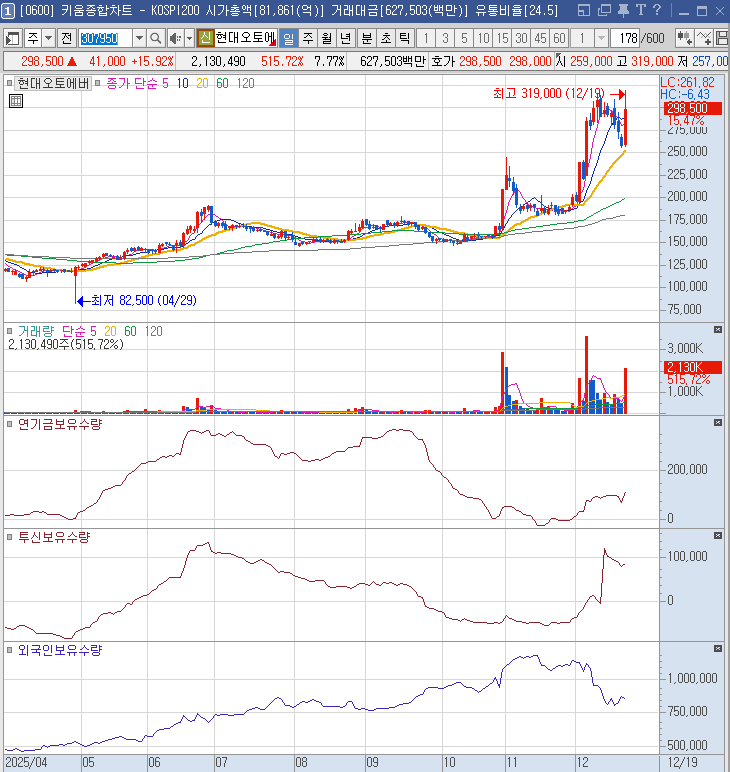Close the 거래량 volume panel
730x772 pixels.
717,330
